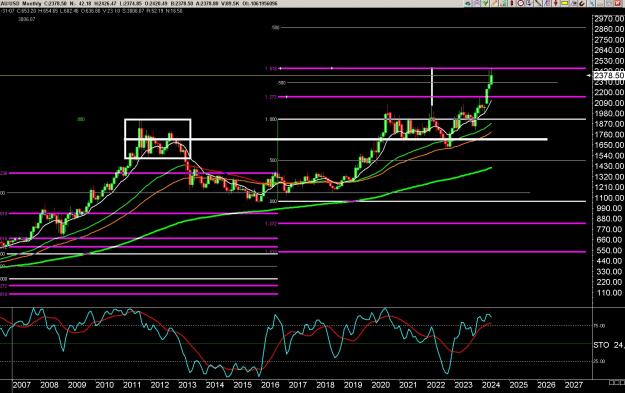Click the 2200.00 price axis label

click(609, 92)
